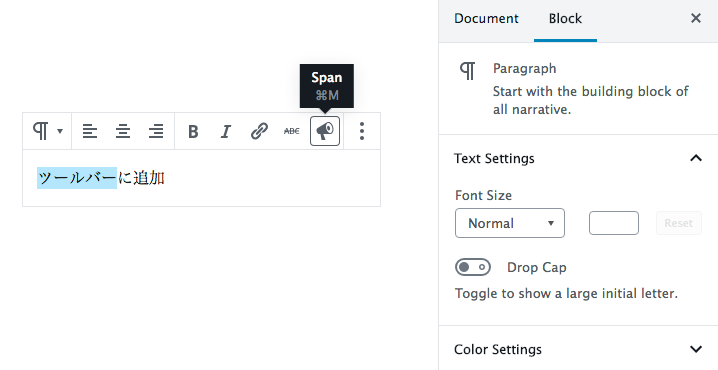Screen dimensions: 718x370
Task: Enable the Drop Cap toggle
Action: pyautogui.click(x=473, y=267)
